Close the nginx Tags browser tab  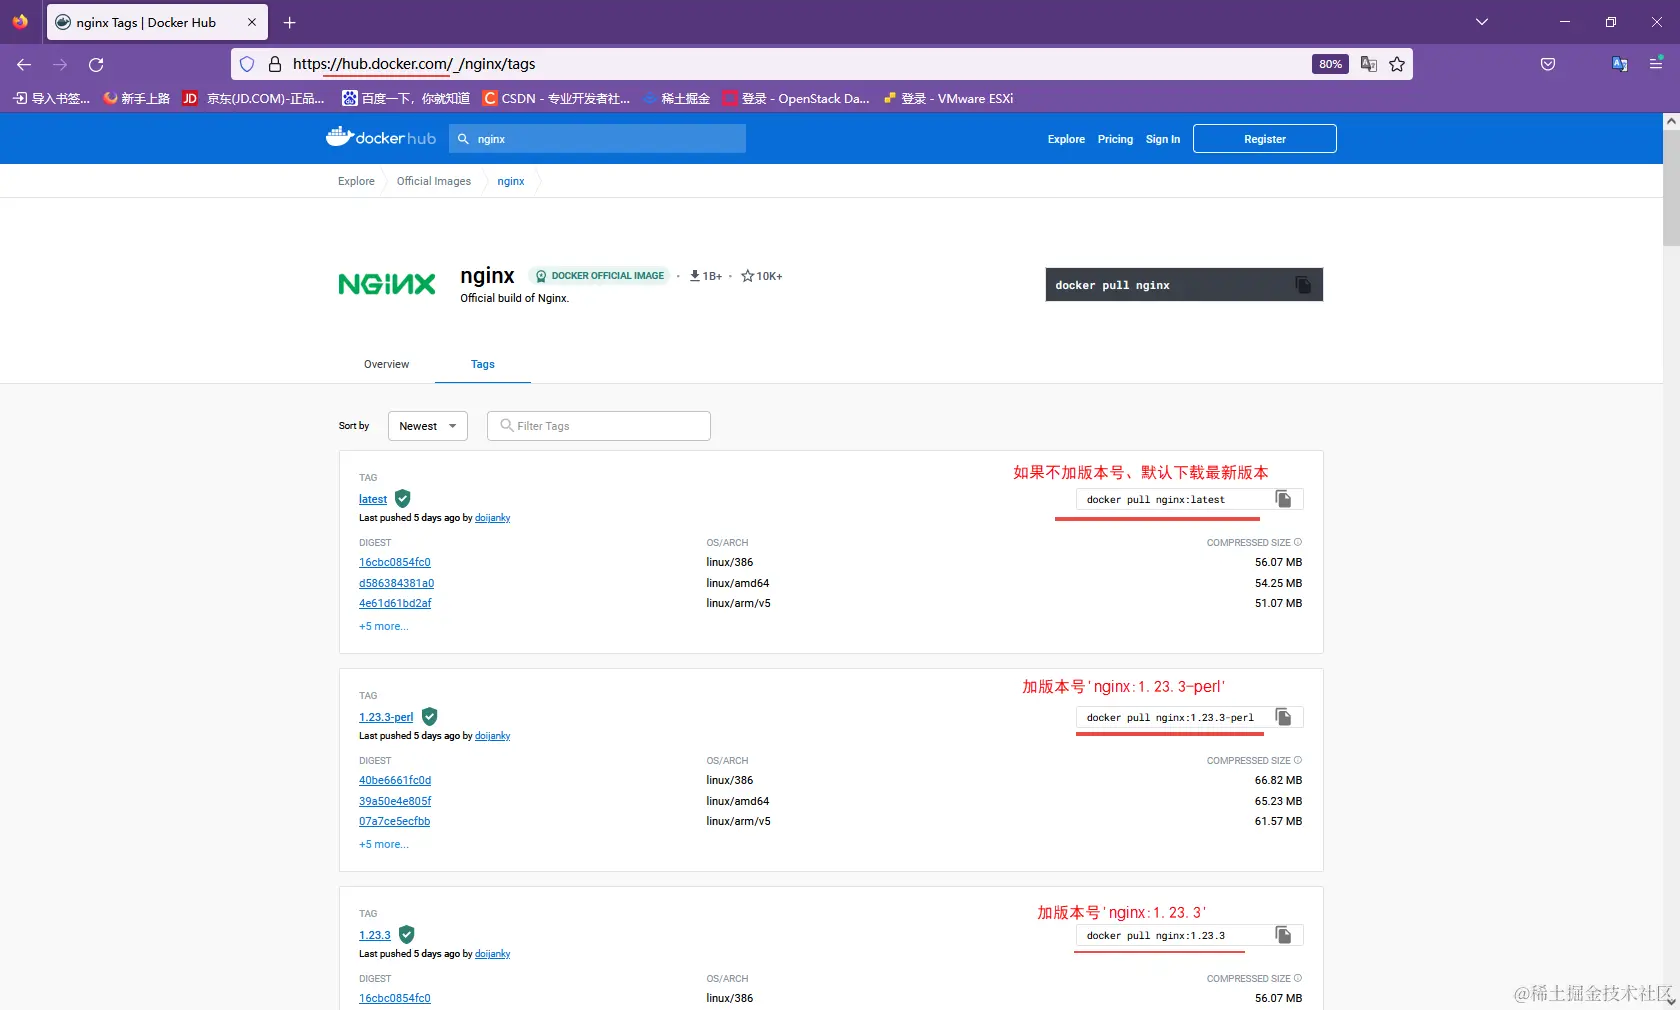point(252,22)
